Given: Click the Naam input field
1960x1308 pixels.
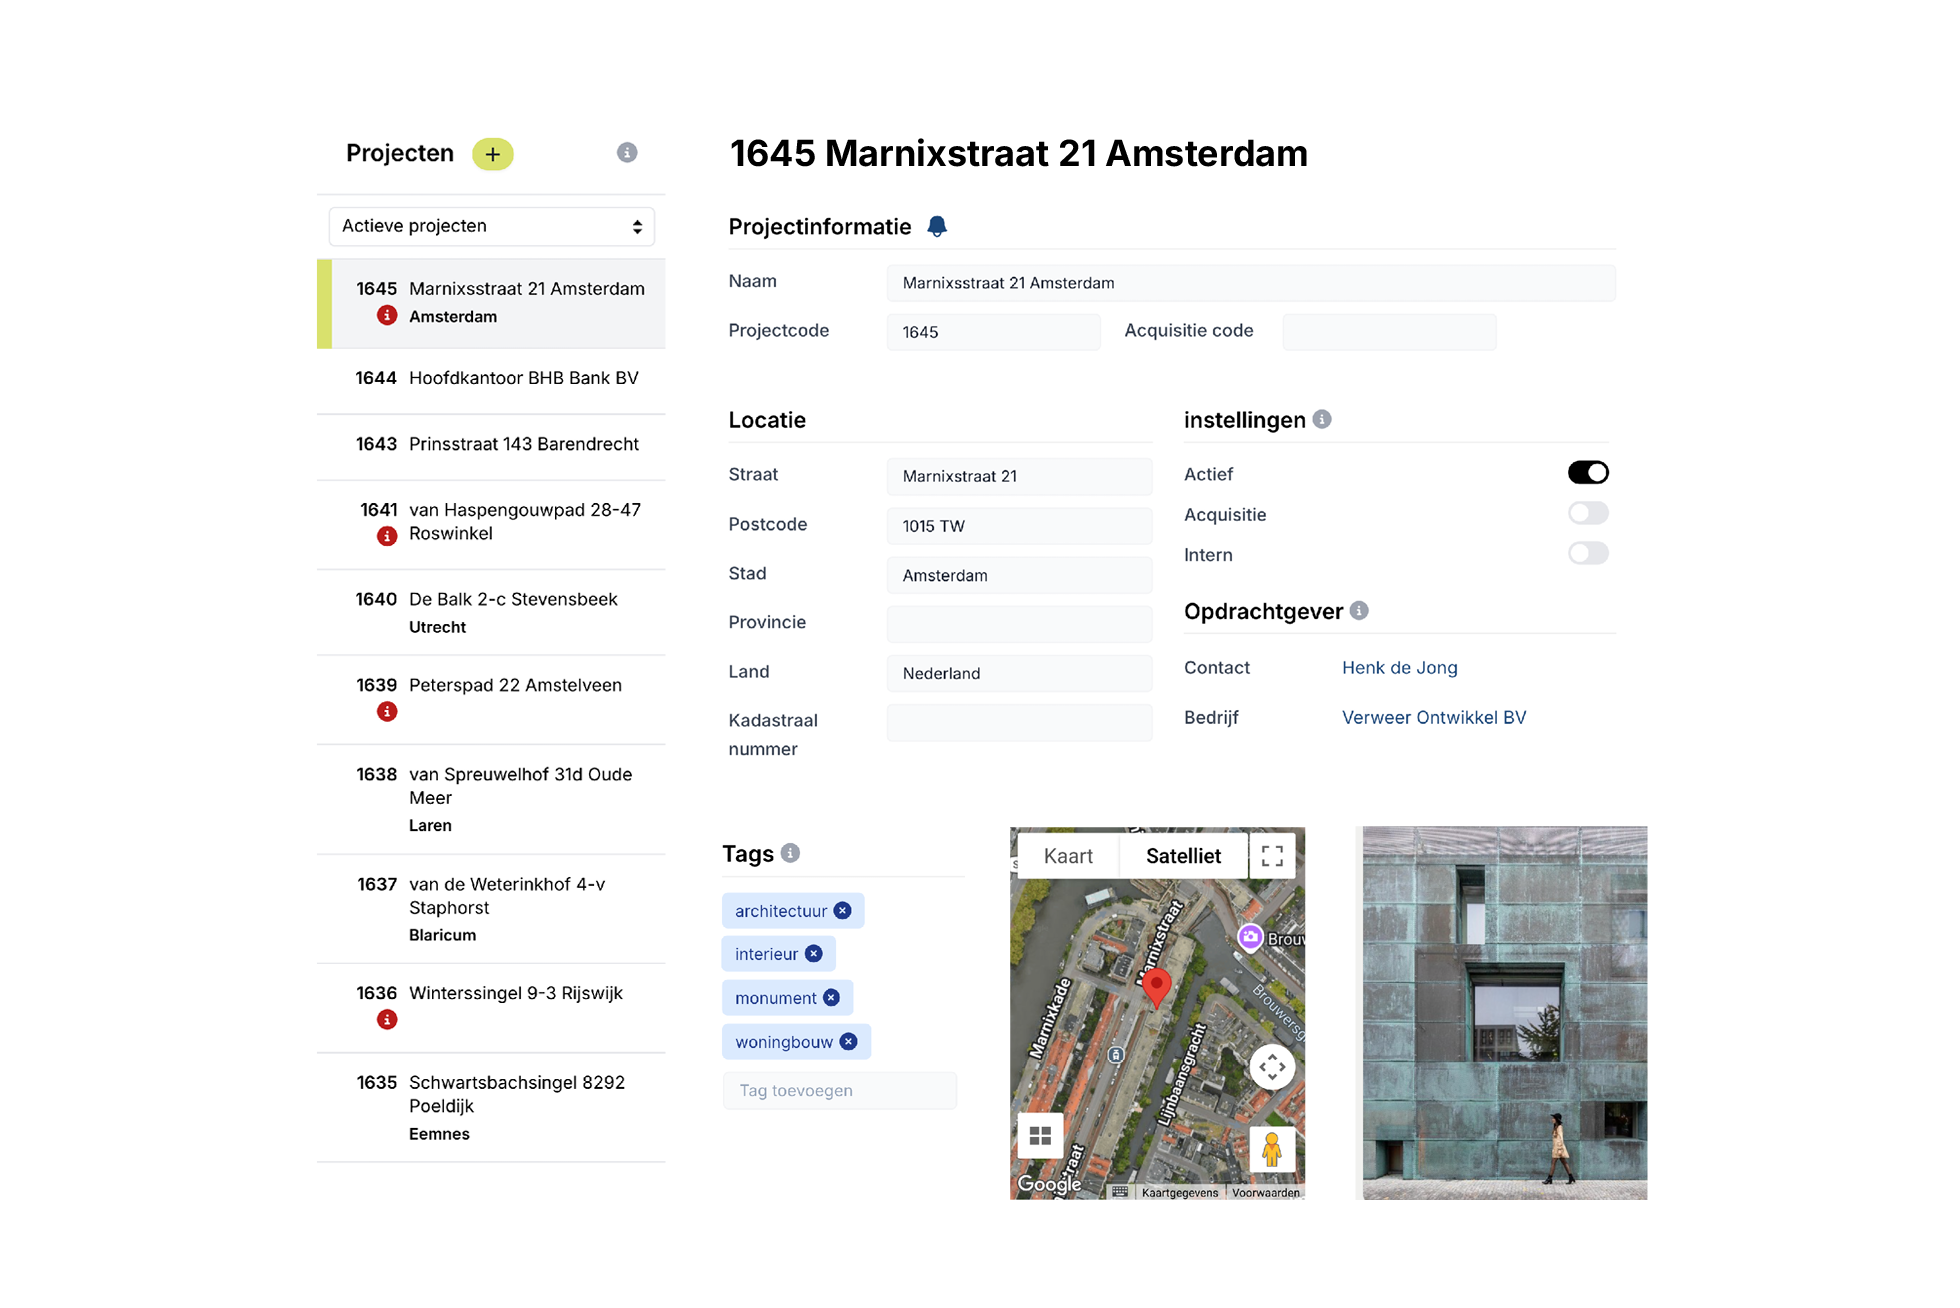Looking at the screenshot, I should (x=1250, y=283).
